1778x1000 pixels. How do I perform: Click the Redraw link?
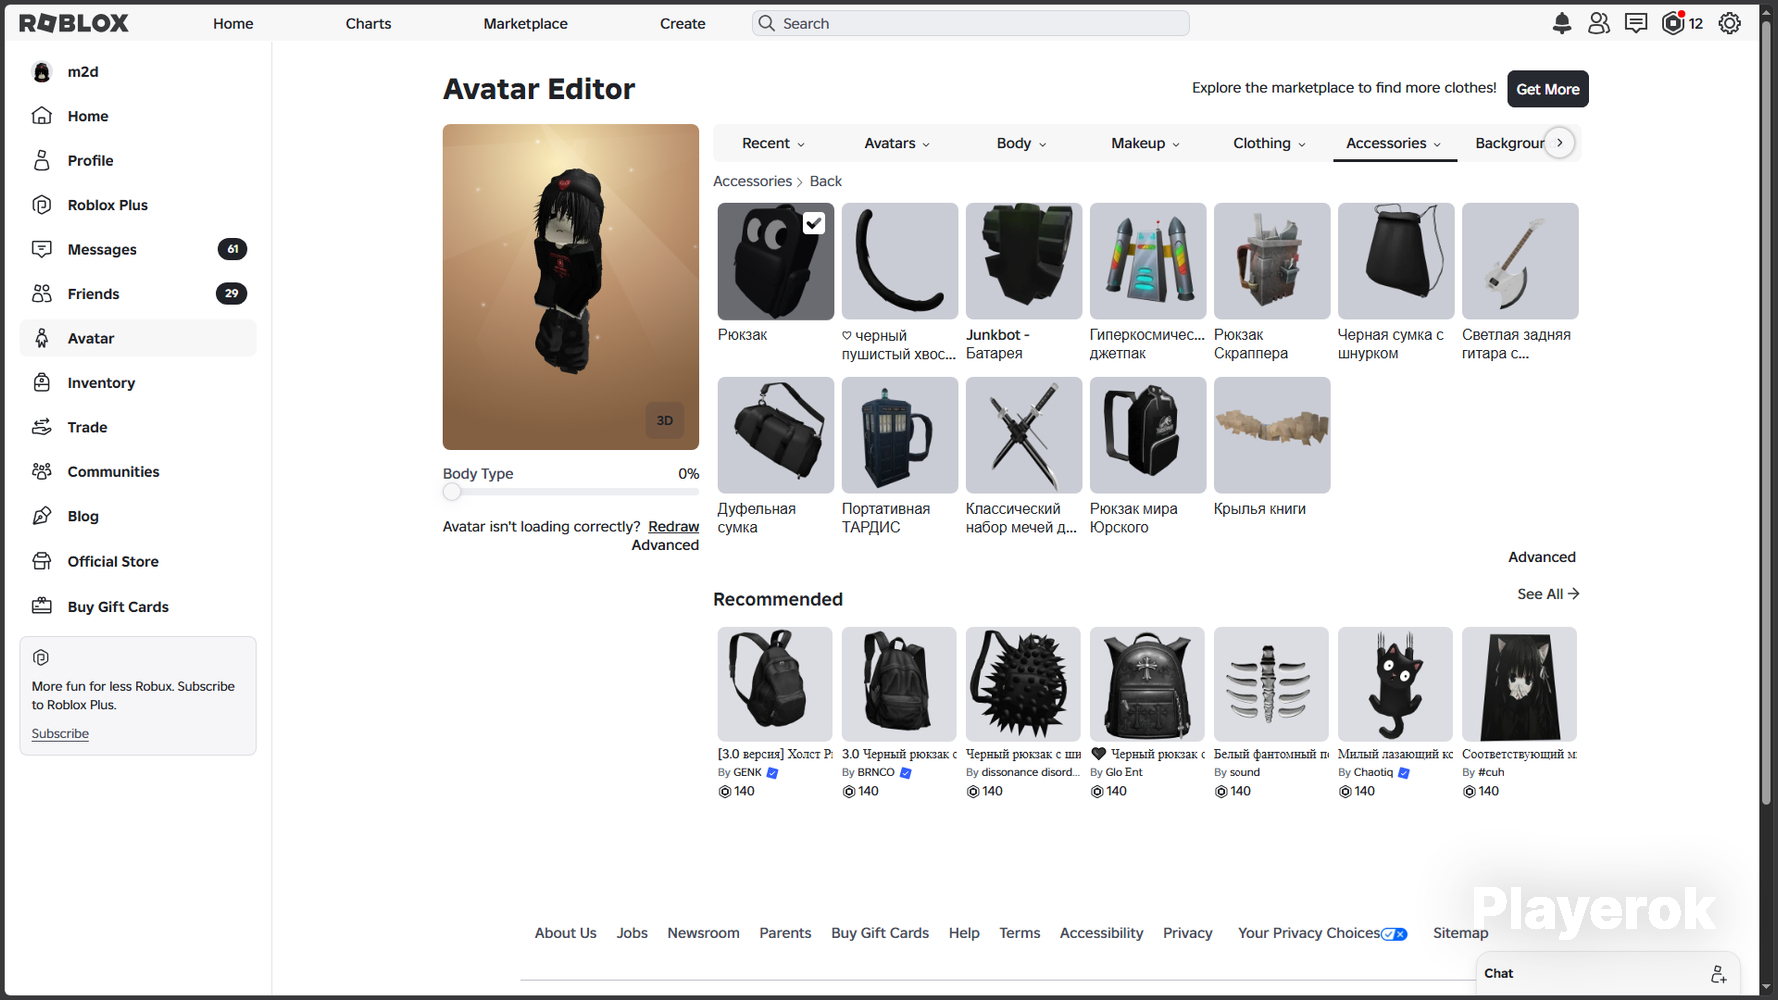[673, 527]
